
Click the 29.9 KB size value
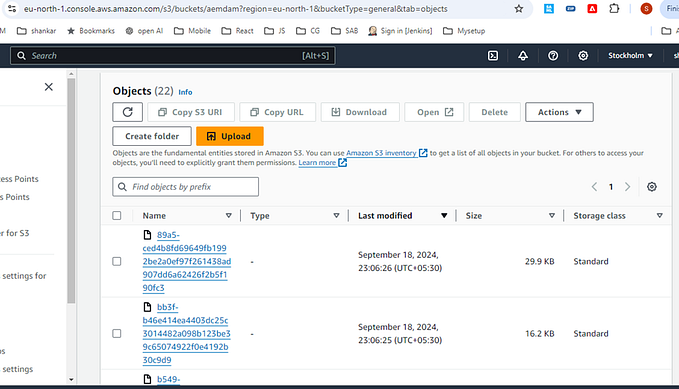click(x=540, y=261)
